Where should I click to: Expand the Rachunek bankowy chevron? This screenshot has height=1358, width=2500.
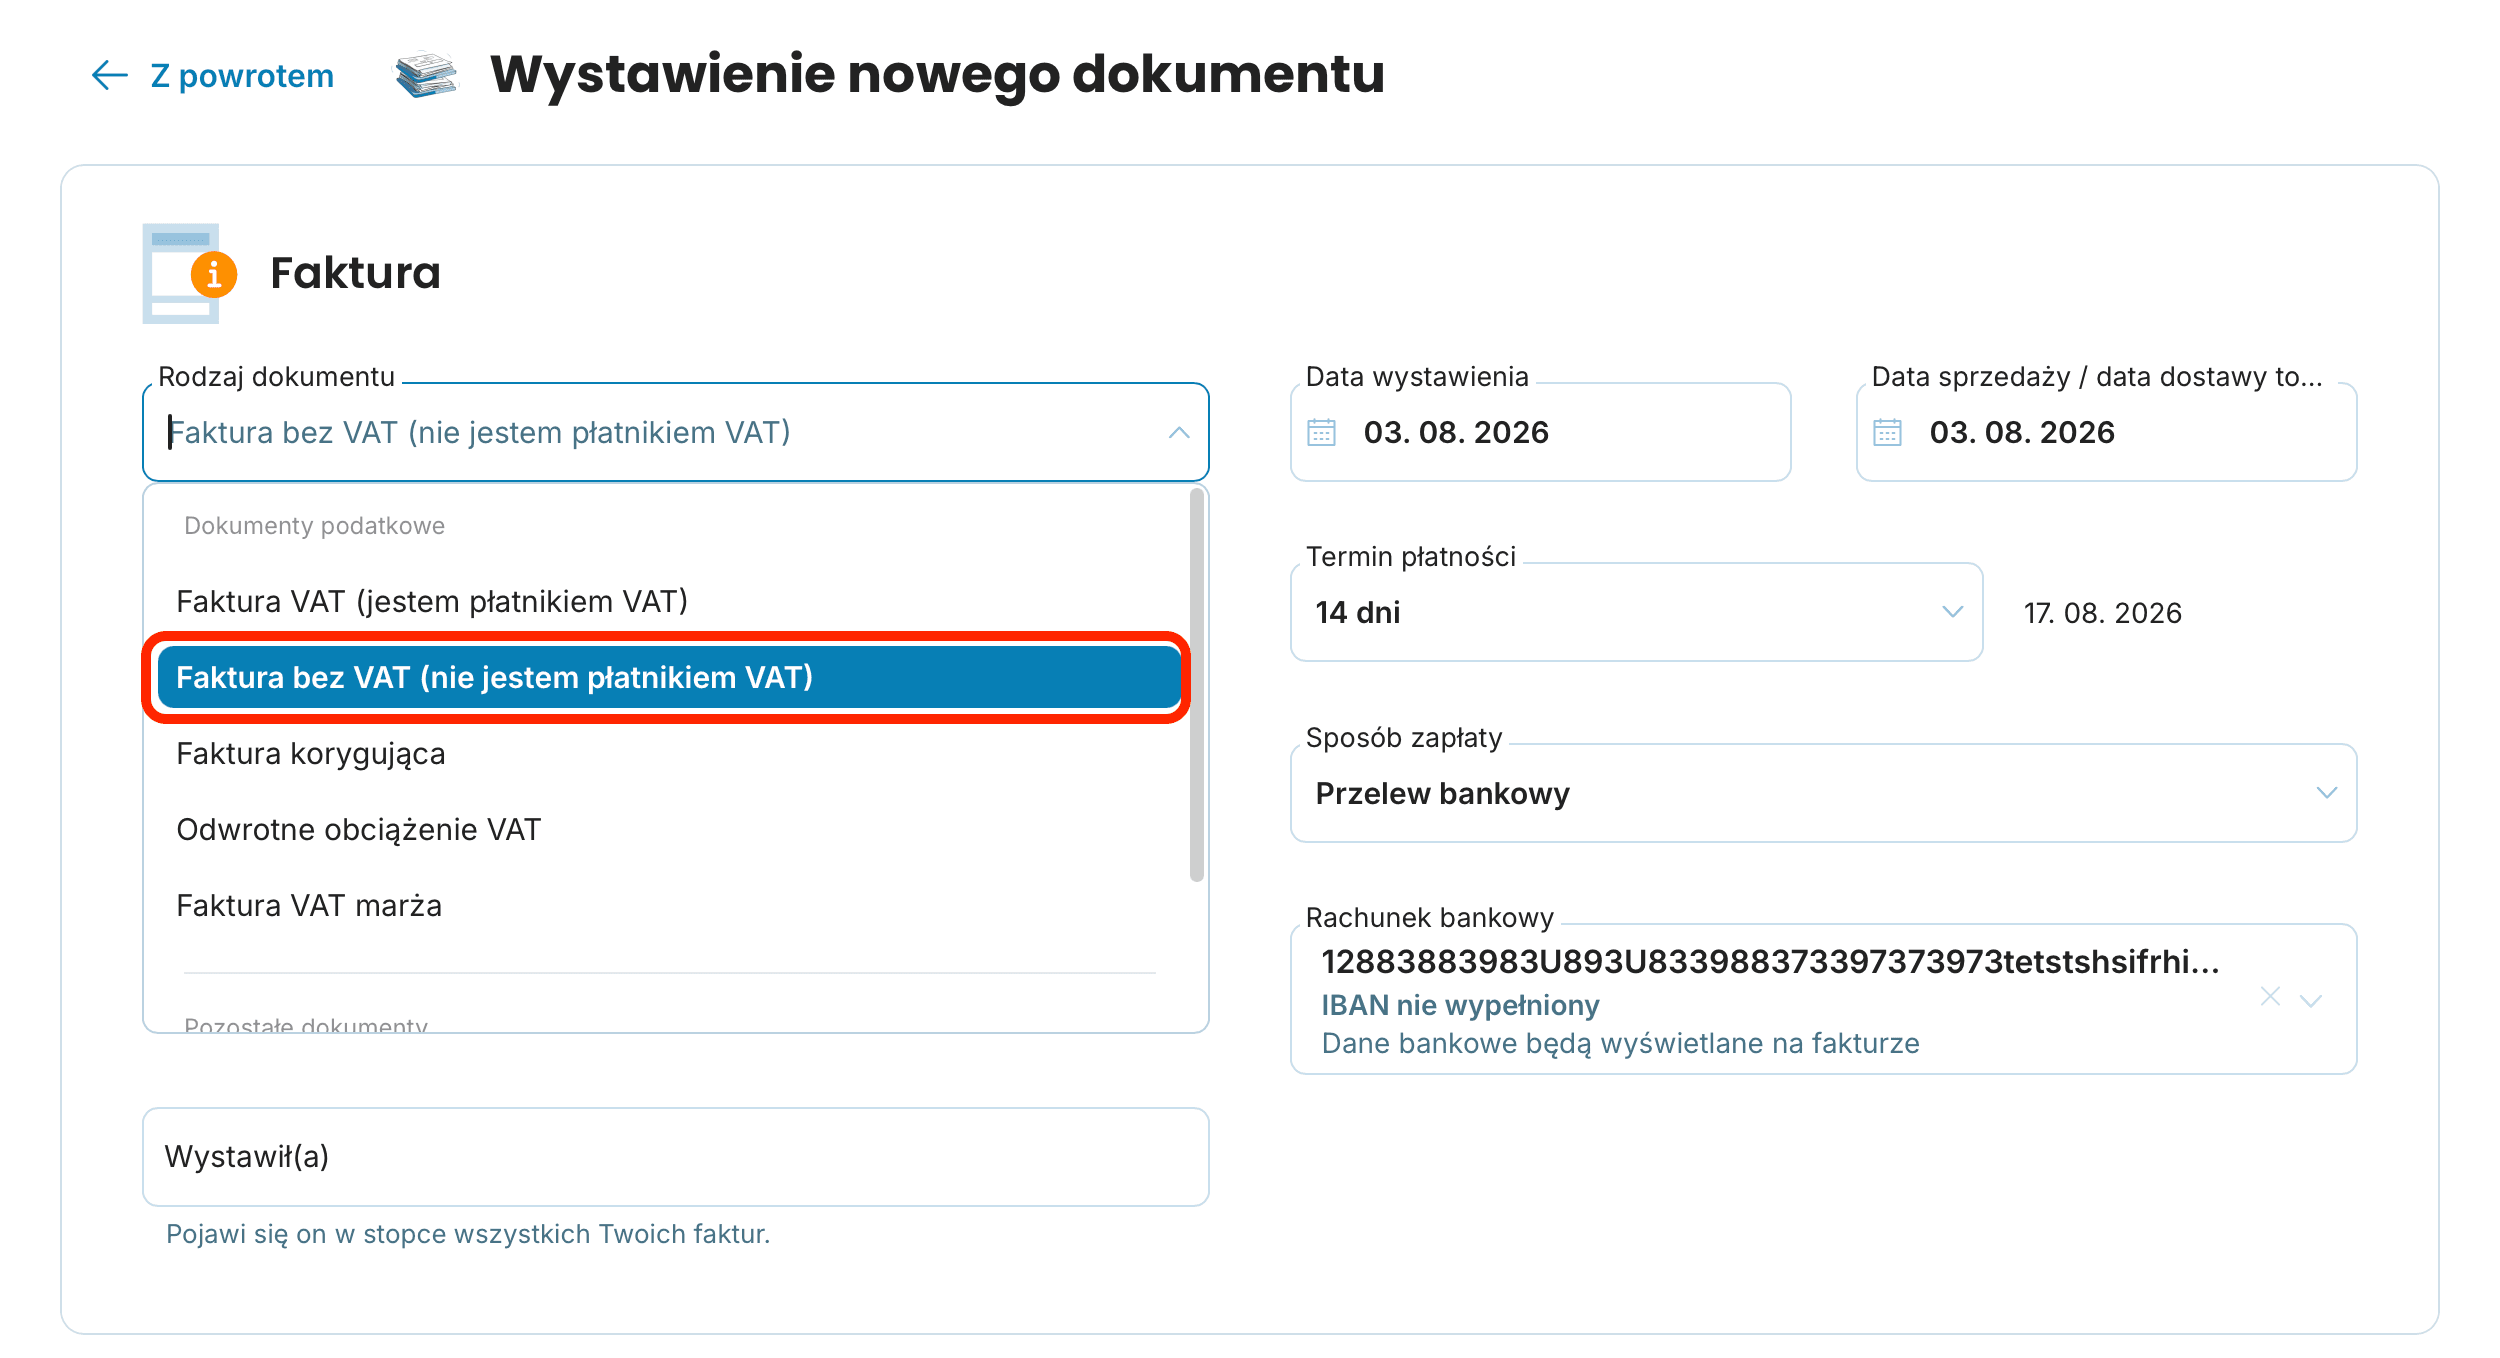(x=2310, y=1000)
